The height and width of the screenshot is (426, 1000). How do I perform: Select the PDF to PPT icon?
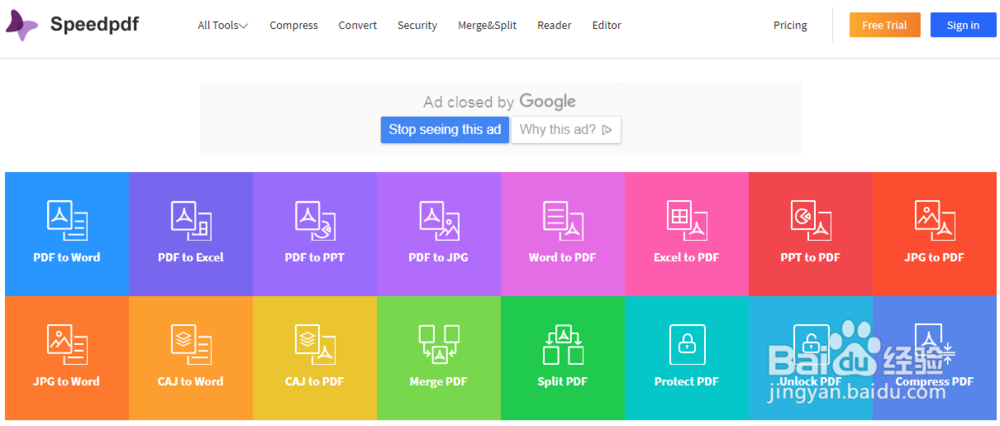[315, 221]
